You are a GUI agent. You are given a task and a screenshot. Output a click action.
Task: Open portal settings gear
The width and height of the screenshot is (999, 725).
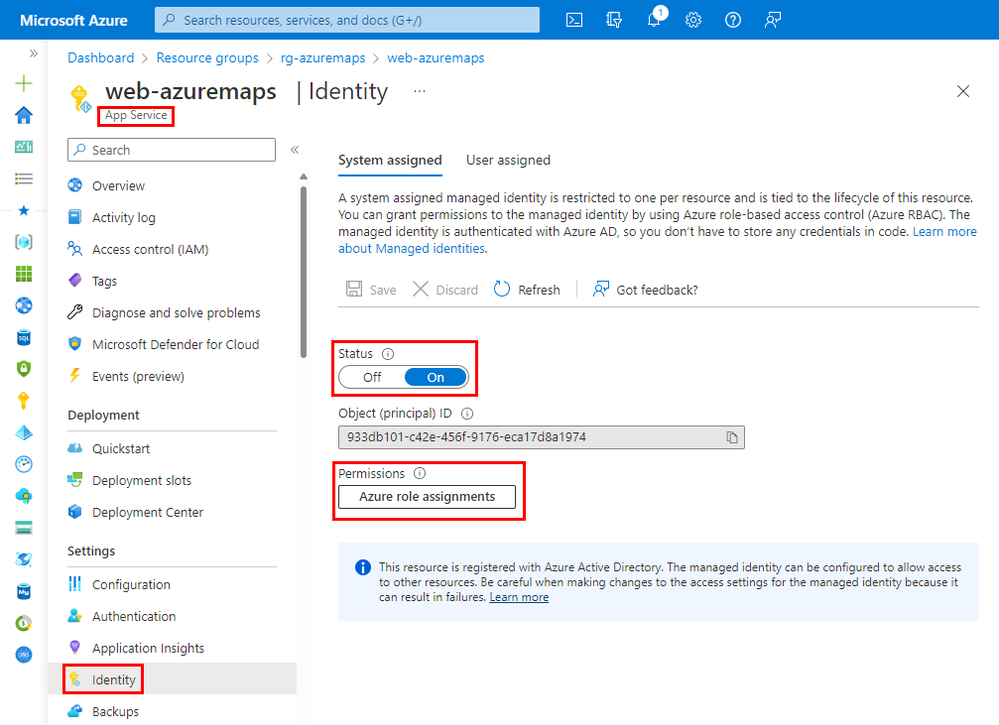click(693, 20)
